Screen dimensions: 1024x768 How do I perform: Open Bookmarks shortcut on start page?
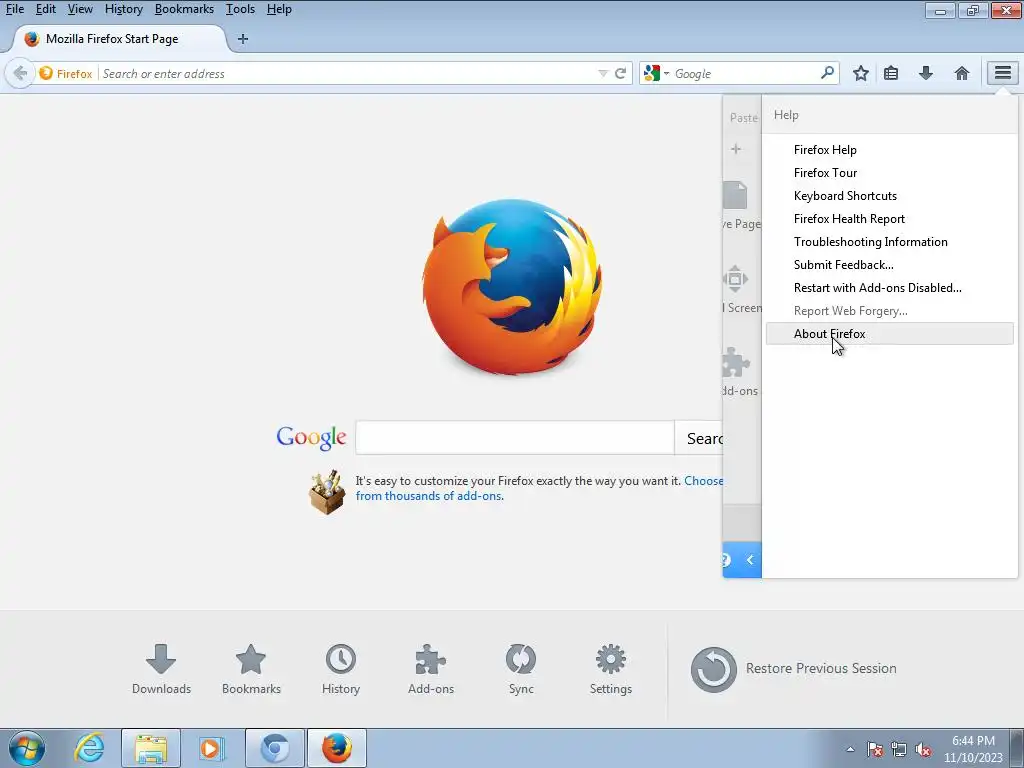[251, 669]
